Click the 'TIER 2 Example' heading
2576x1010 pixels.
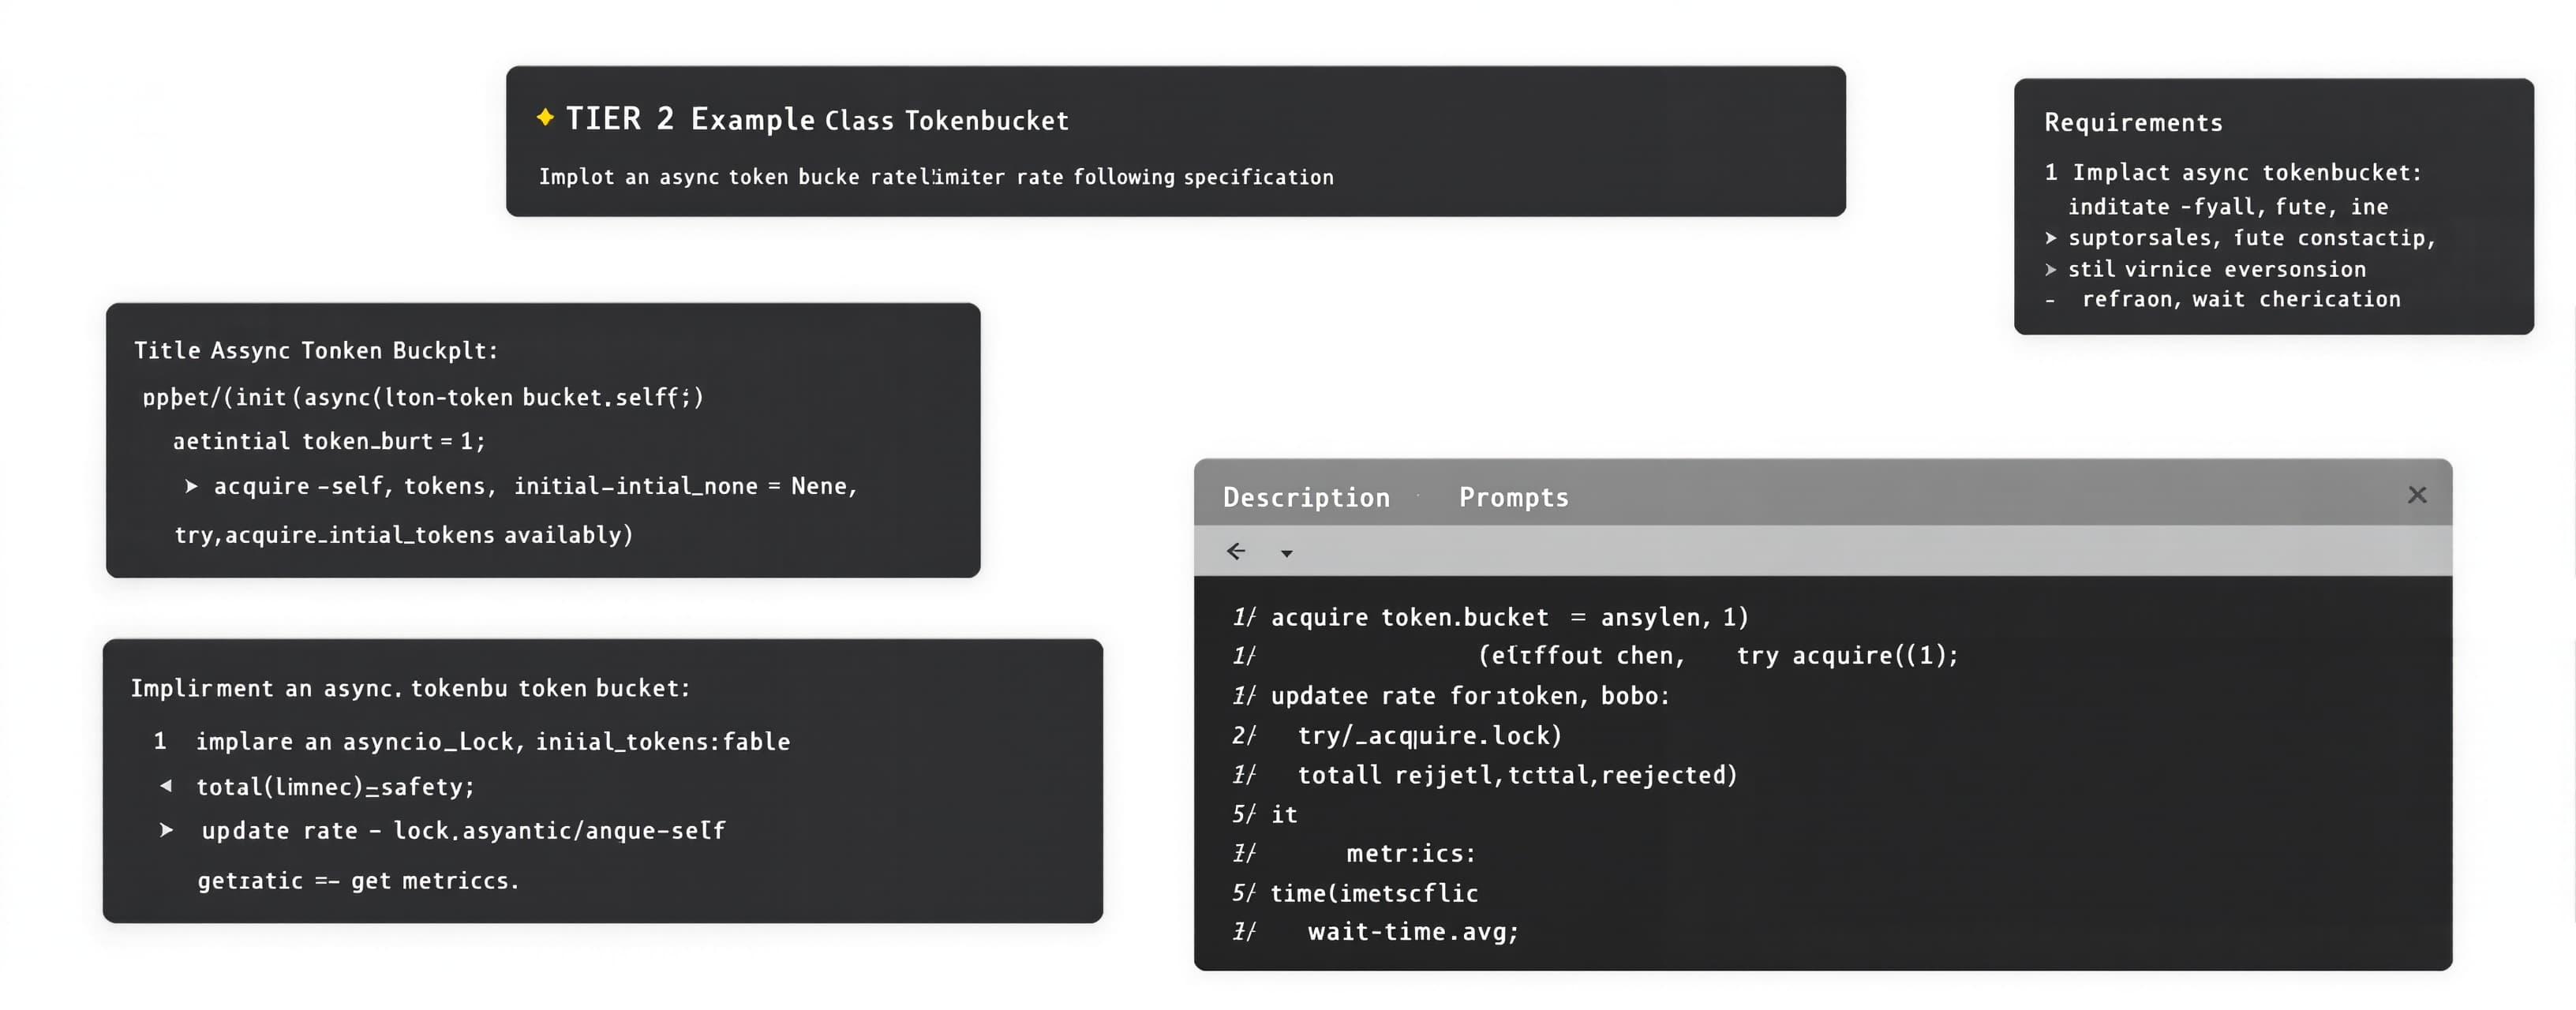pos(690,119)
